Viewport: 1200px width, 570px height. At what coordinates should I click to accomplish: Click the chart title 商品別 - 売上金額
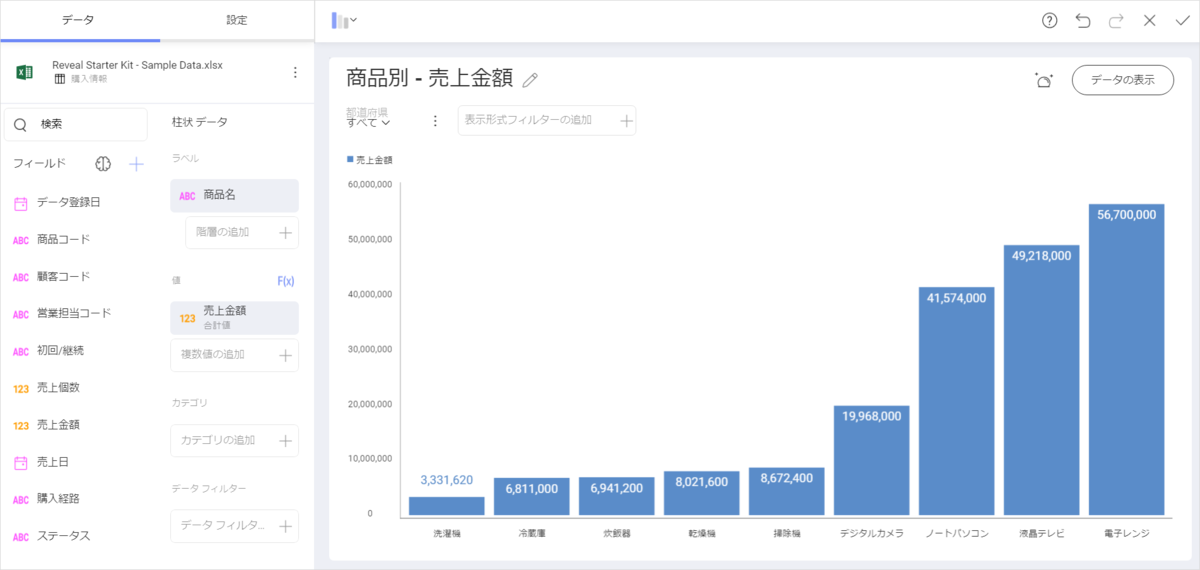[430, 78]
